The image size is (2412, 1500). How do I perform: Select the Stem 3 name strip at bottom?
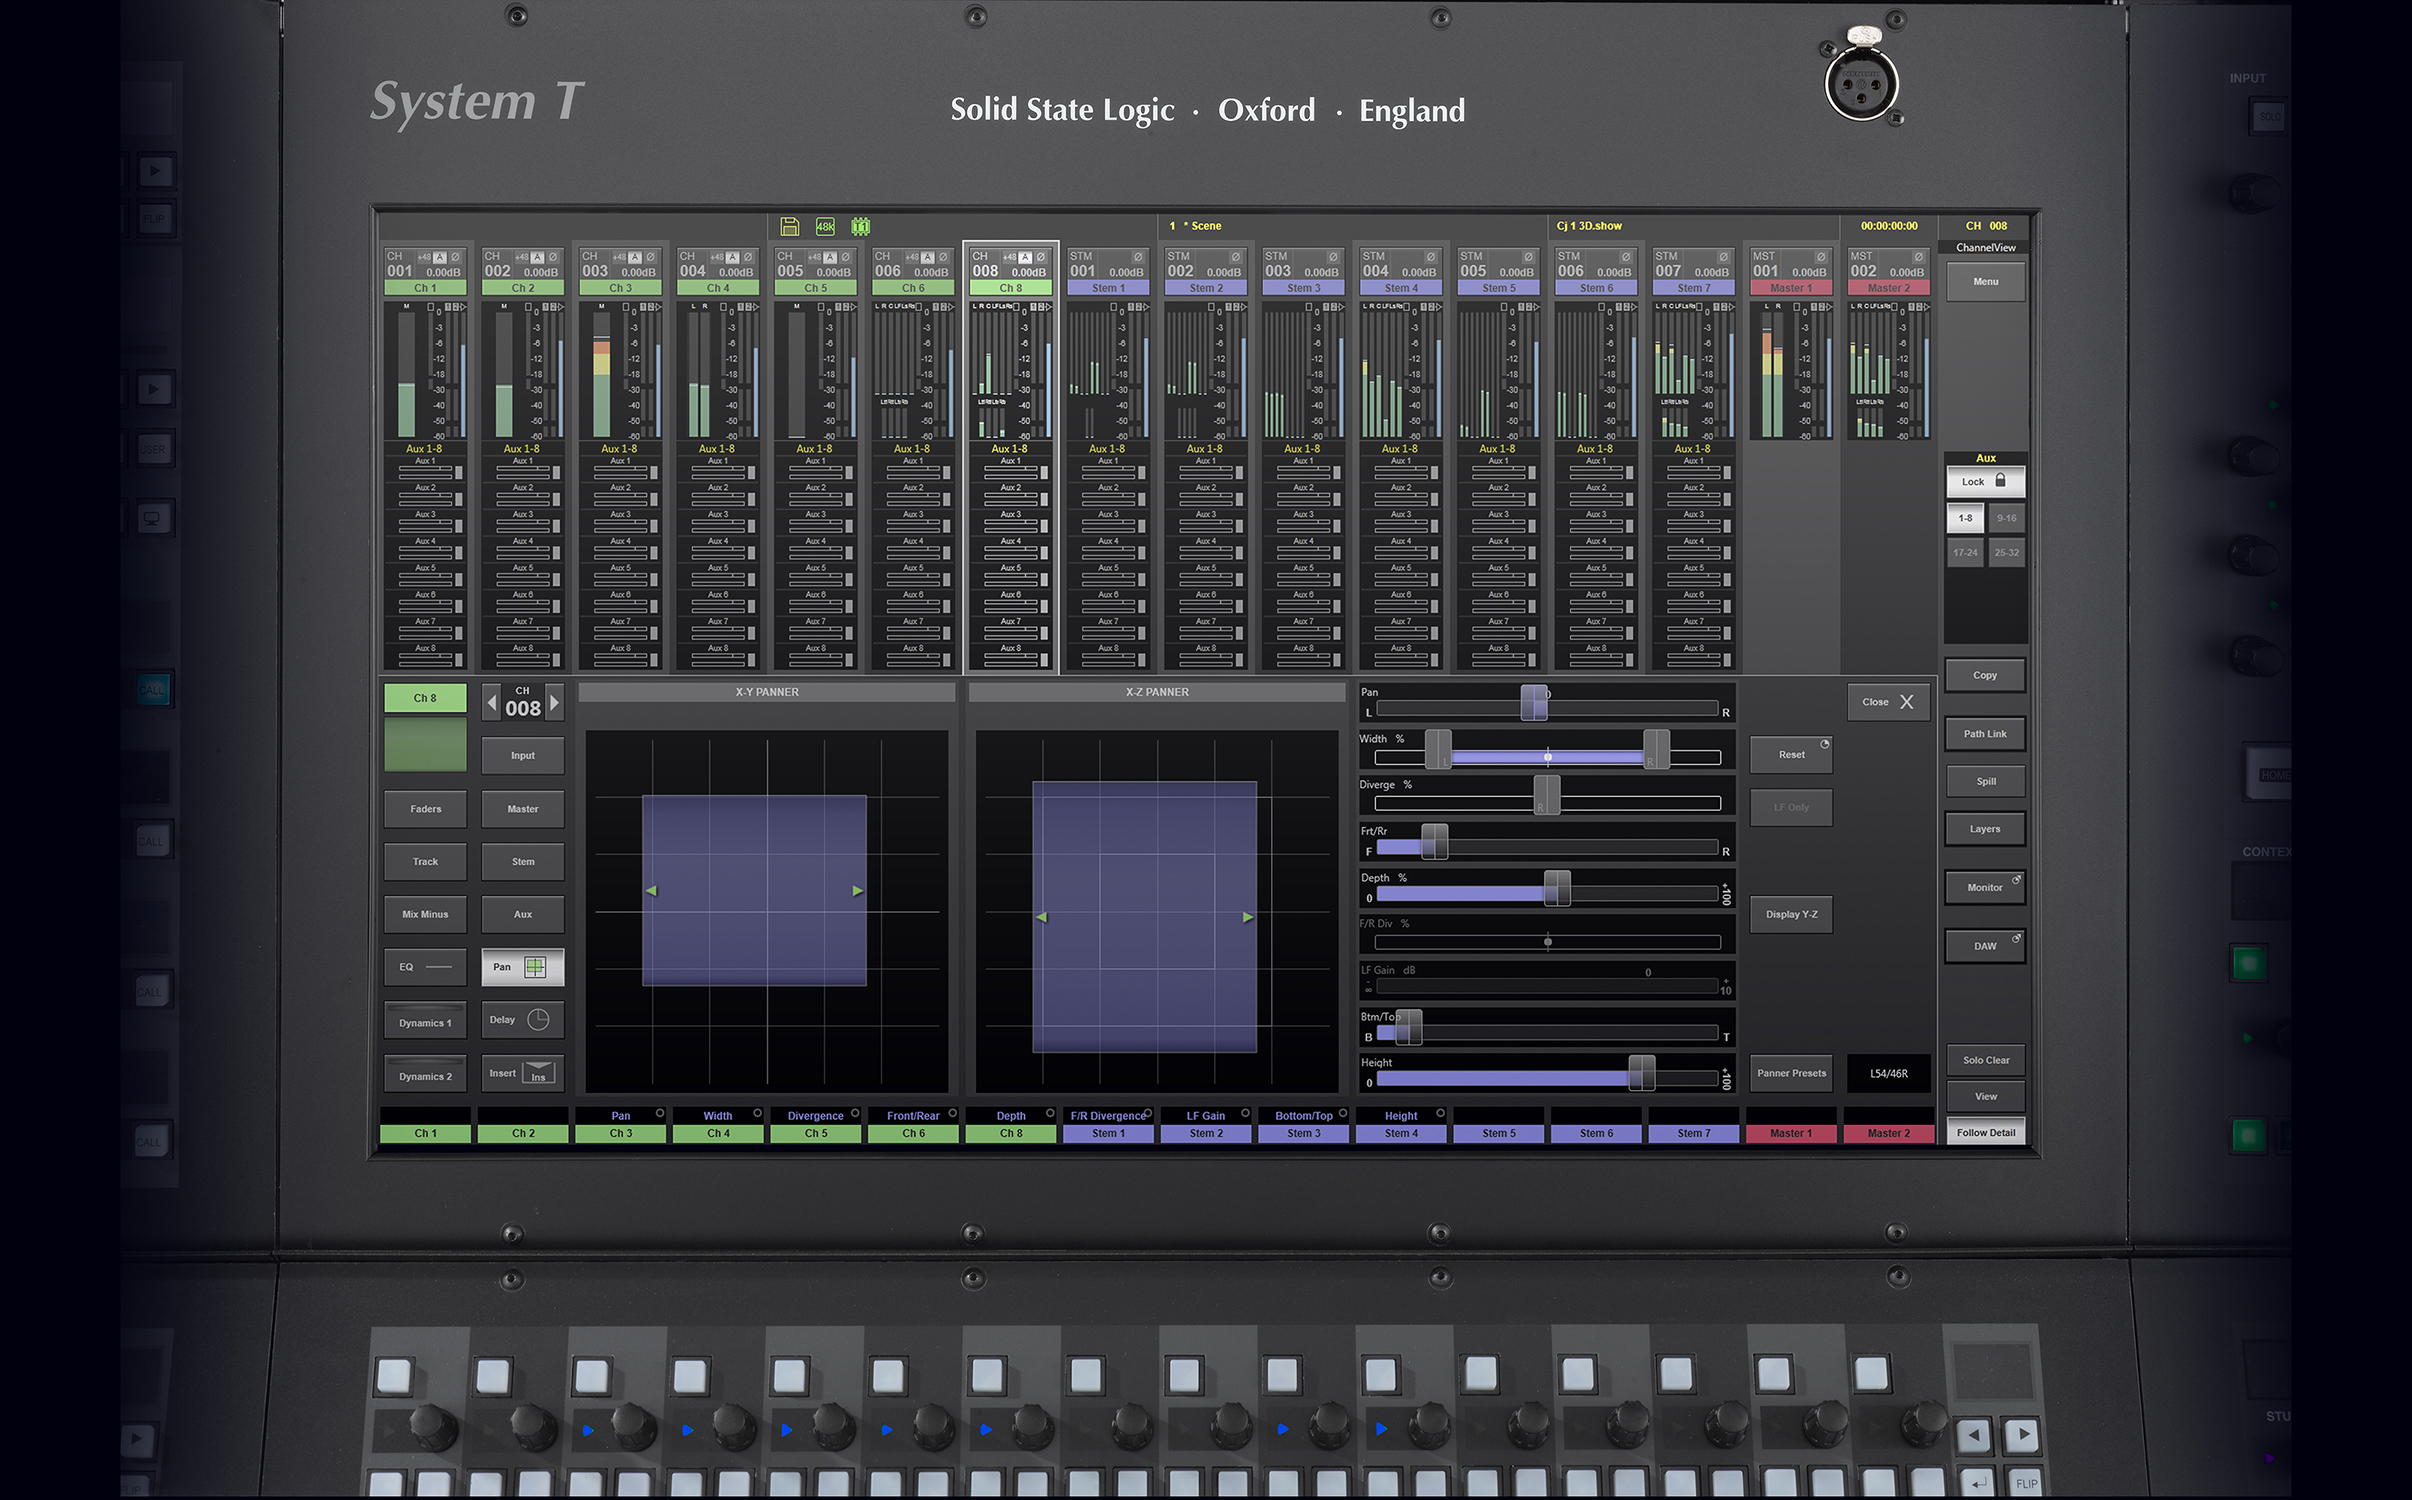[x=1303, y=1133]
